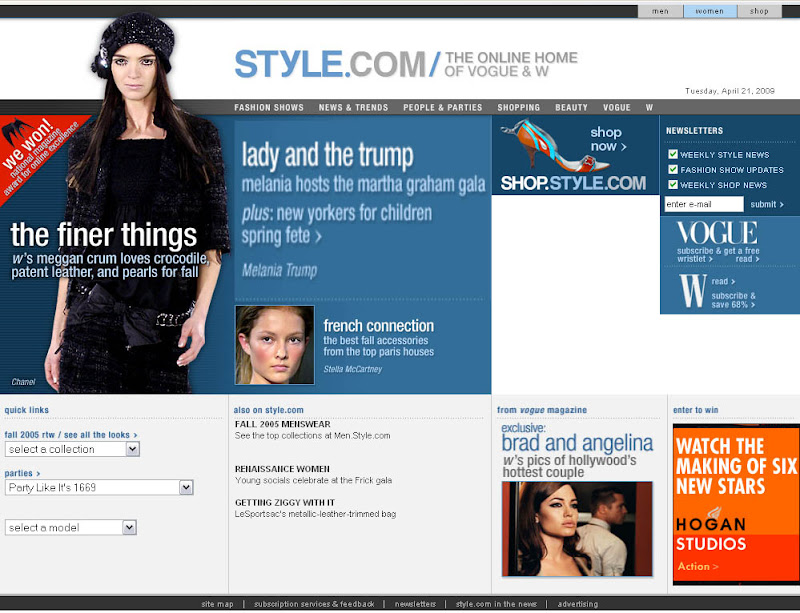Open 'the finer things' feature headline

(x=104, y=235)
